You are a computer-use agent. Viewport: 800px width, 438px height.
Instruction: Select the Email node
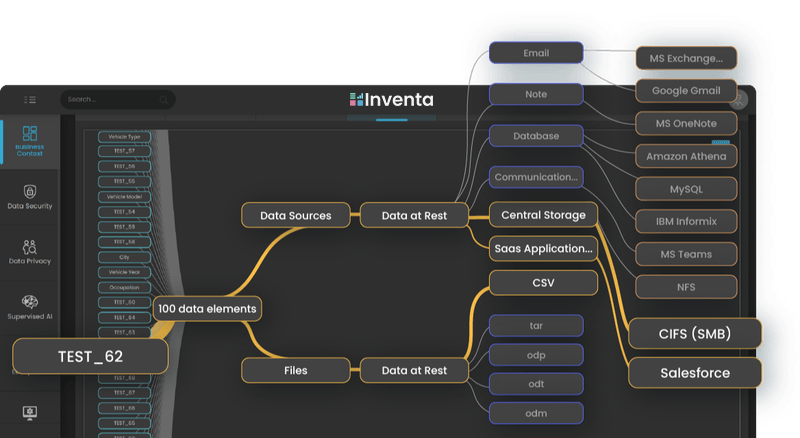coord(536,53)
